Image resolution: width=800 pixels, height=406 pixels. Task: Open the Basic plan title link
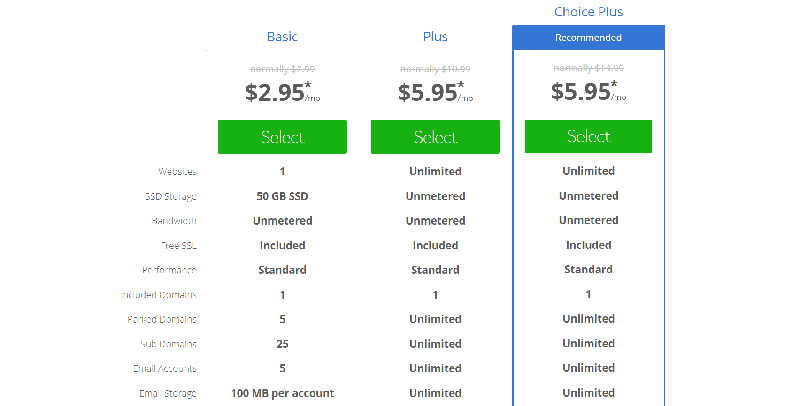(282, 37)
